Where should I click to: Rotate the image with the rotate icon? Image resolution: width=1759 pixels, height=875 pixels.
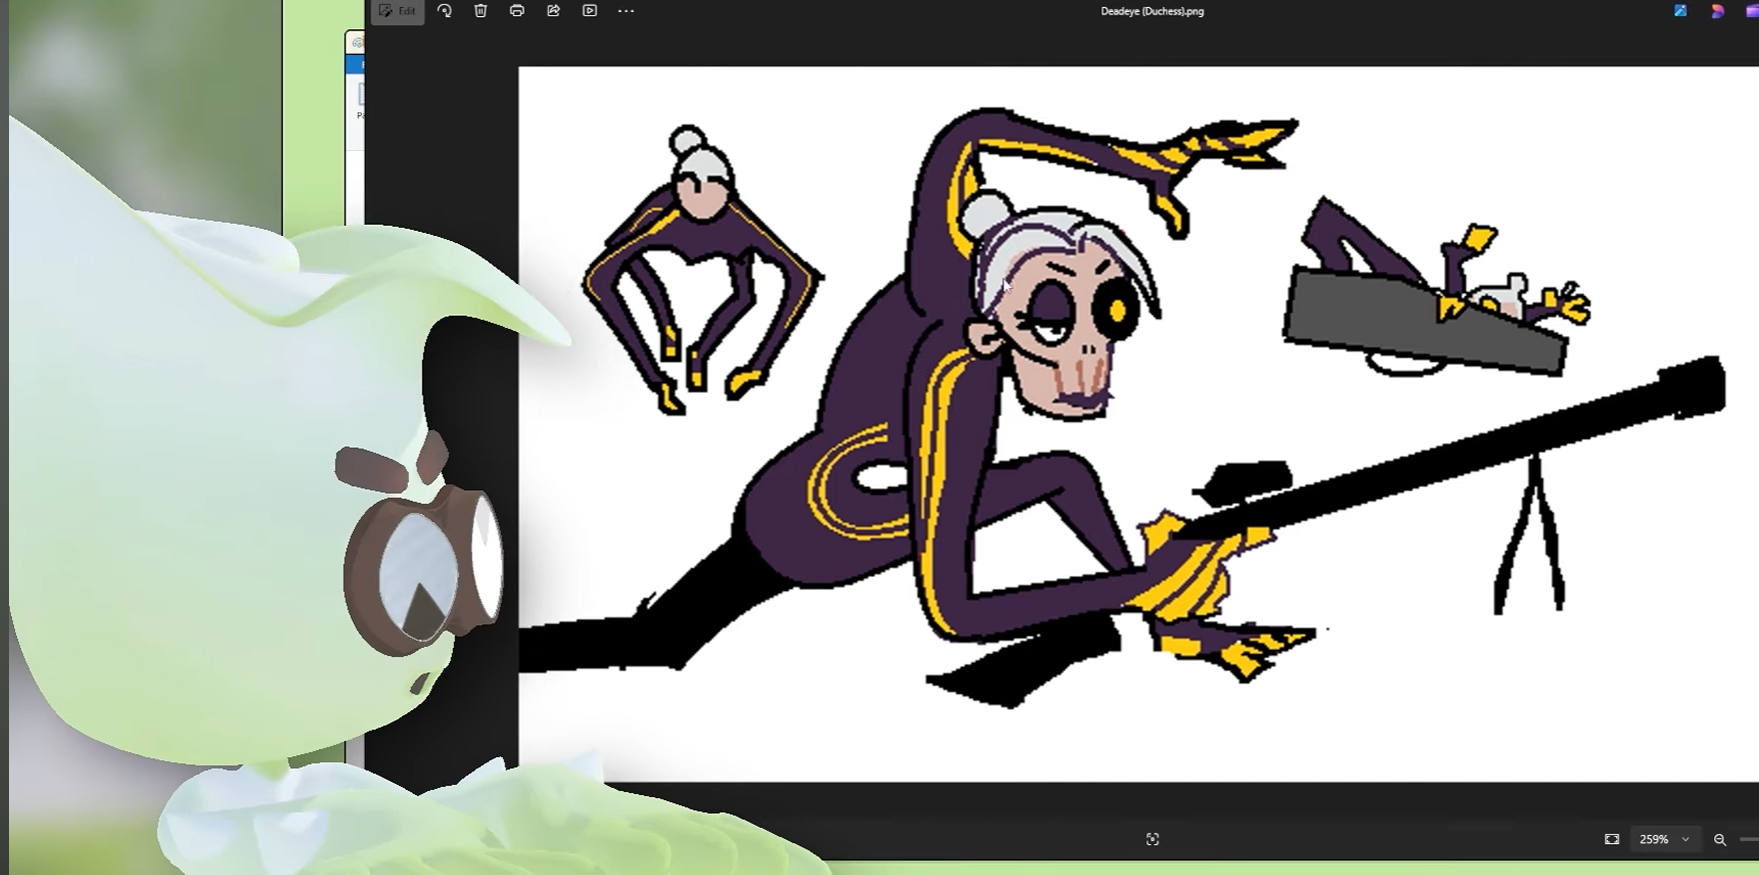tap(445, 11)
